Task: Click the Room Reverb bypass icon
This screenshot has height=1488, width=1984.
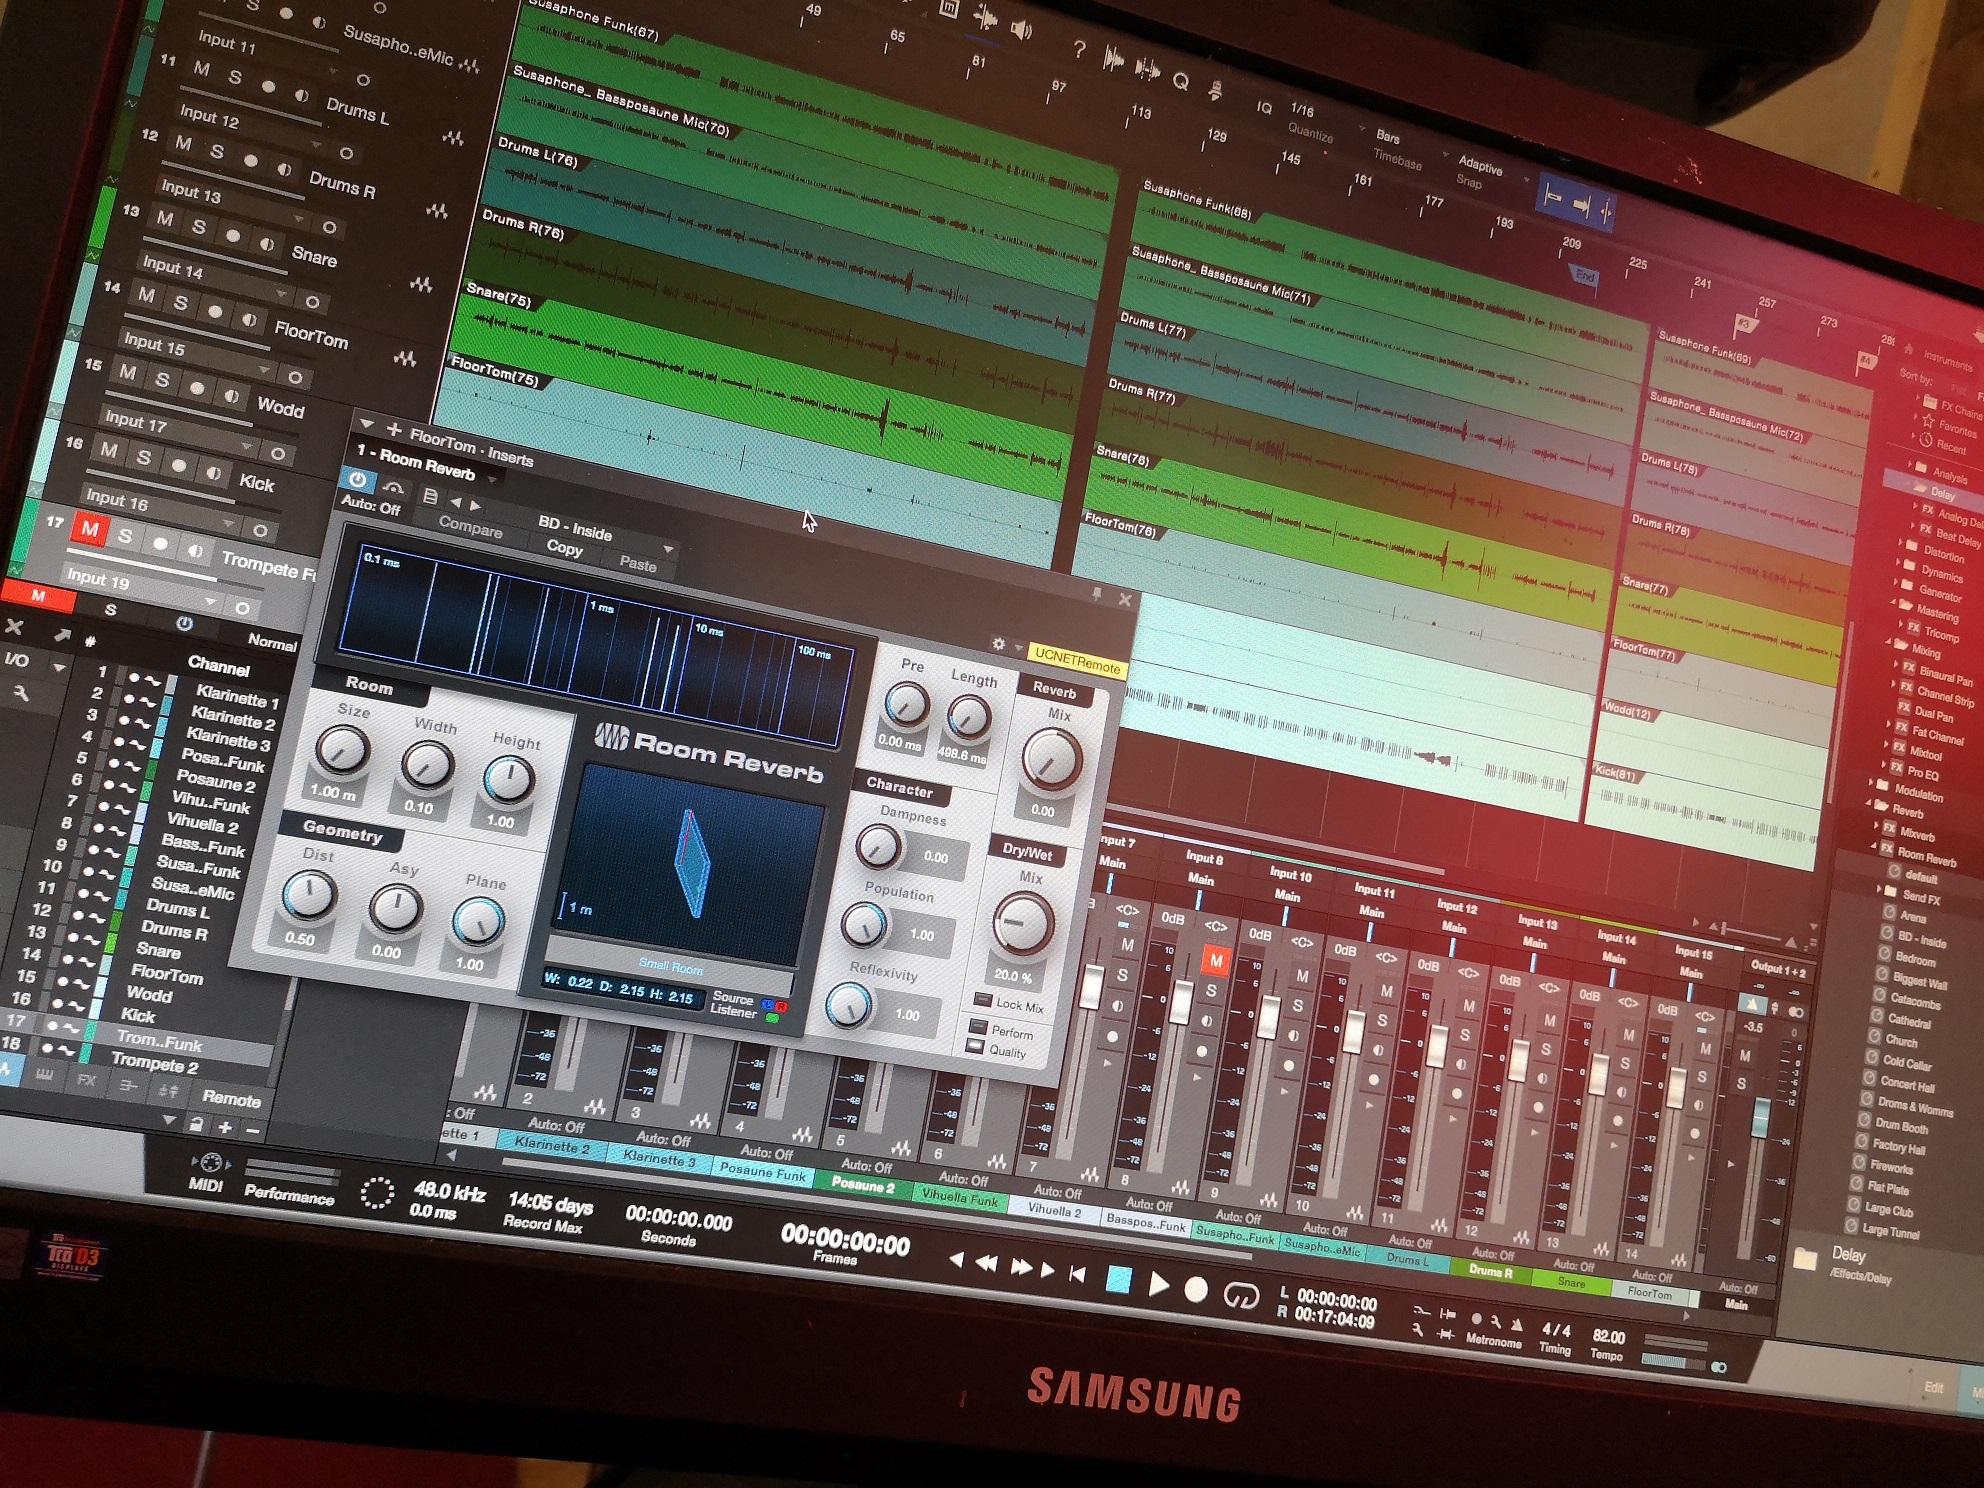Action: (393, 488)
